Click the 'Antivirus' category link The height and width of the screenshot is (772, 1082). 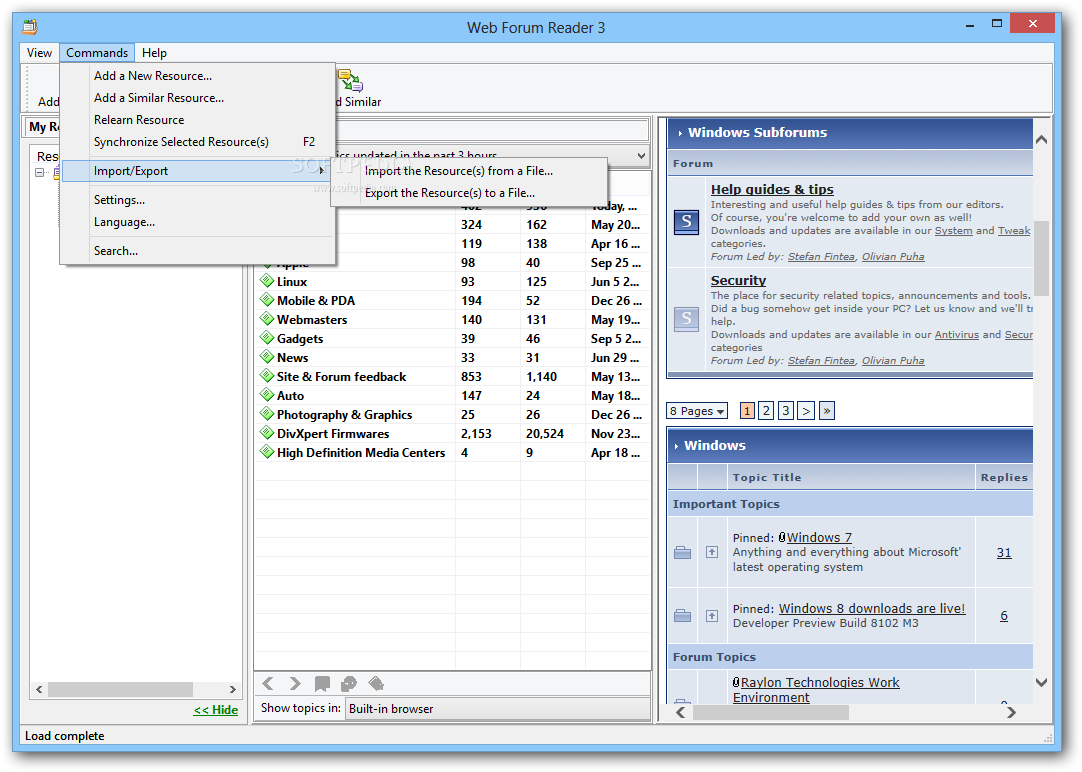[x=956, y=335]
